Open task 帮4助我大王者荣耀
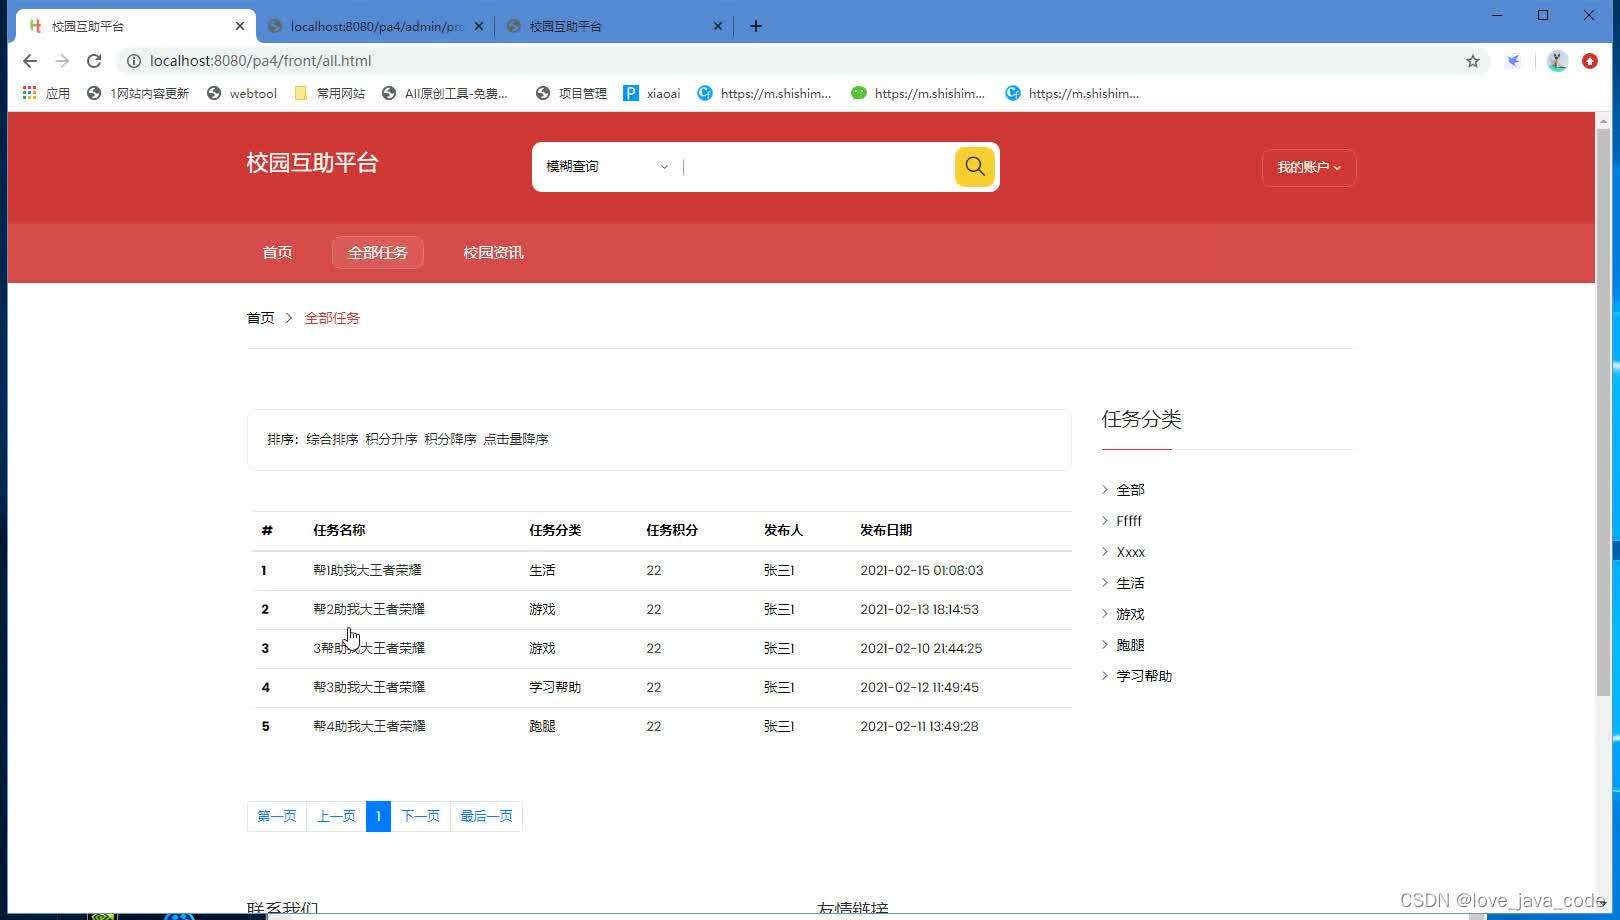This screenshot has width=1620, height=920. point(369,726)
